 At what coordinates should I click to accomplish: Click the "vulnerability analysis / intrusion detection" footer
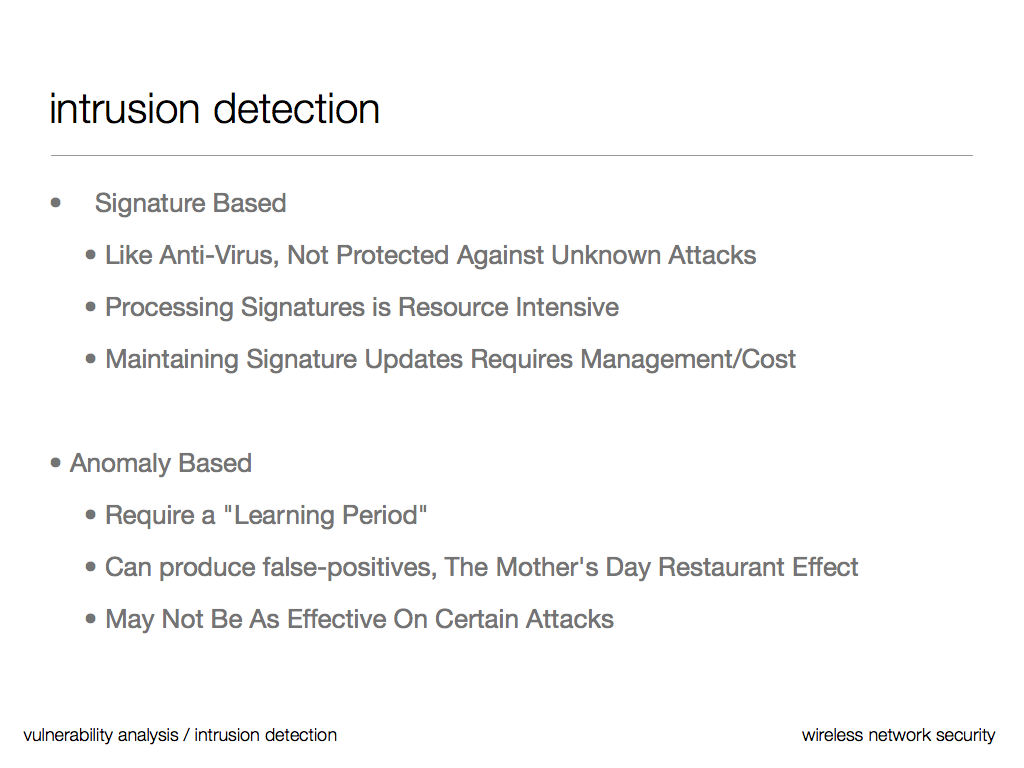(x=180, y=736)
